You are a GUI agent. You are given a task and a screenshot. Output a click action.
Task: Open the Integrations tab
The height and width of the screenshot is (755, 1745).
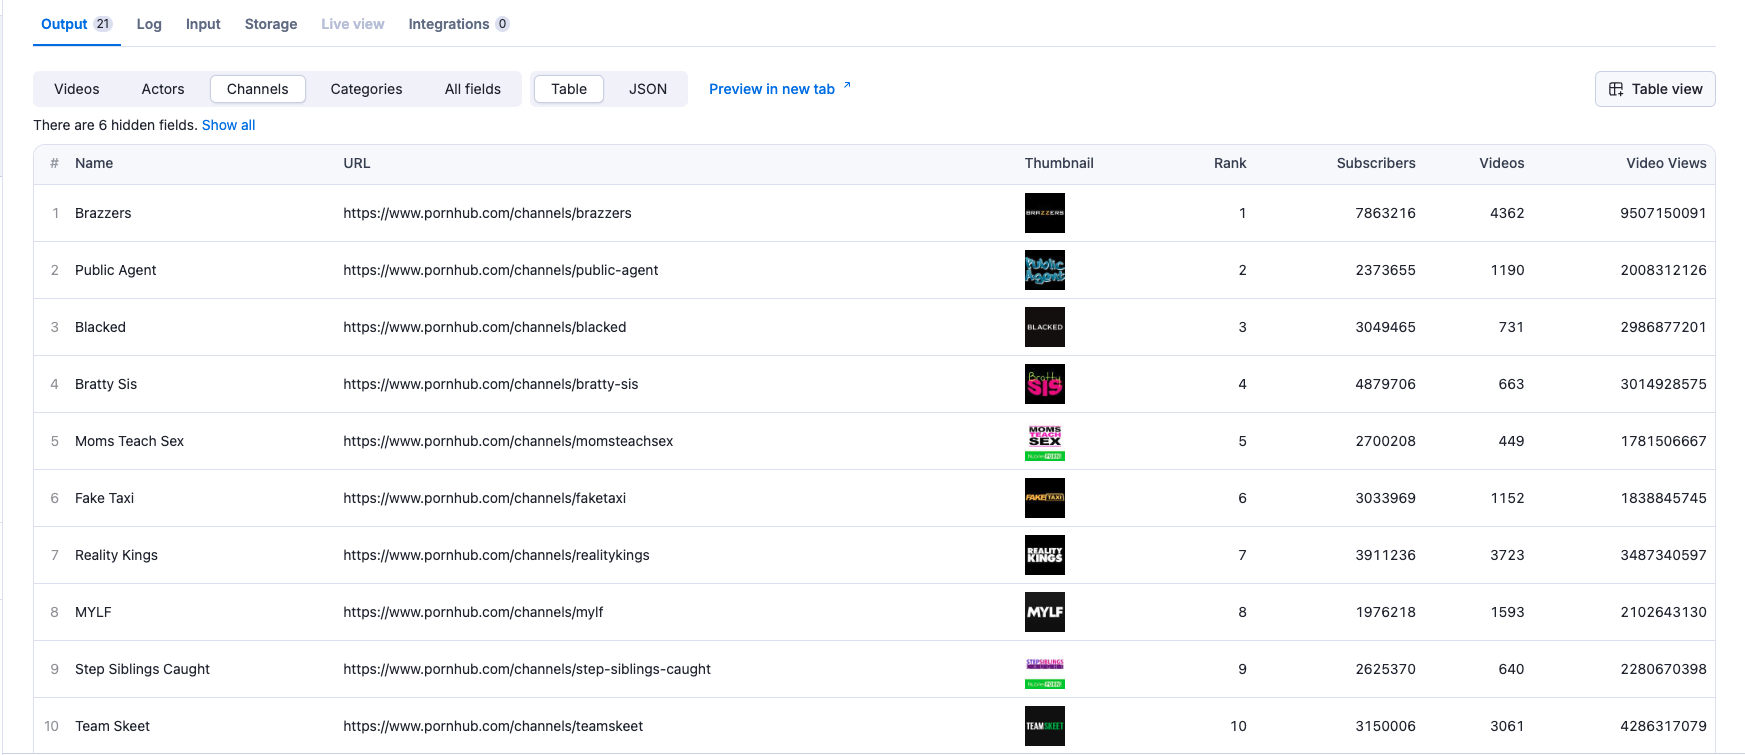[459, 24]
